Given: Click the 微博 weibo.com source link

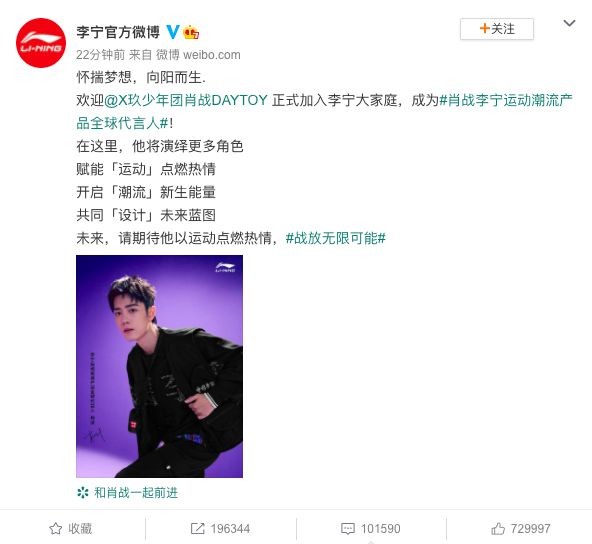Looking at the screenshot, I should [x=198, y=55].
